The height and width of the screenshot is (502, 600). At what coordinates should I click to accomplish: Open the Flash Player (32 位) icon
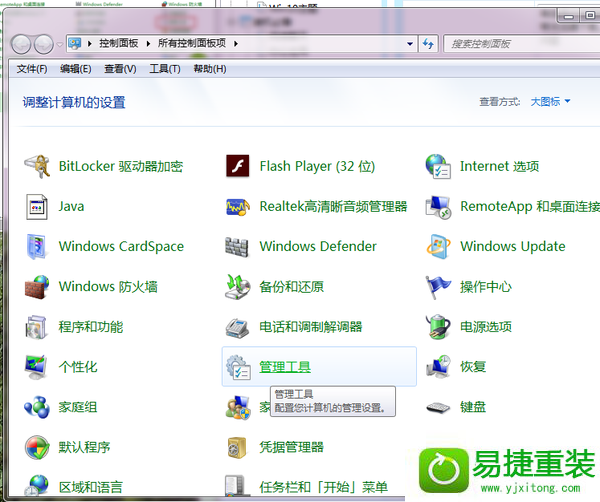tap(238, 166)
